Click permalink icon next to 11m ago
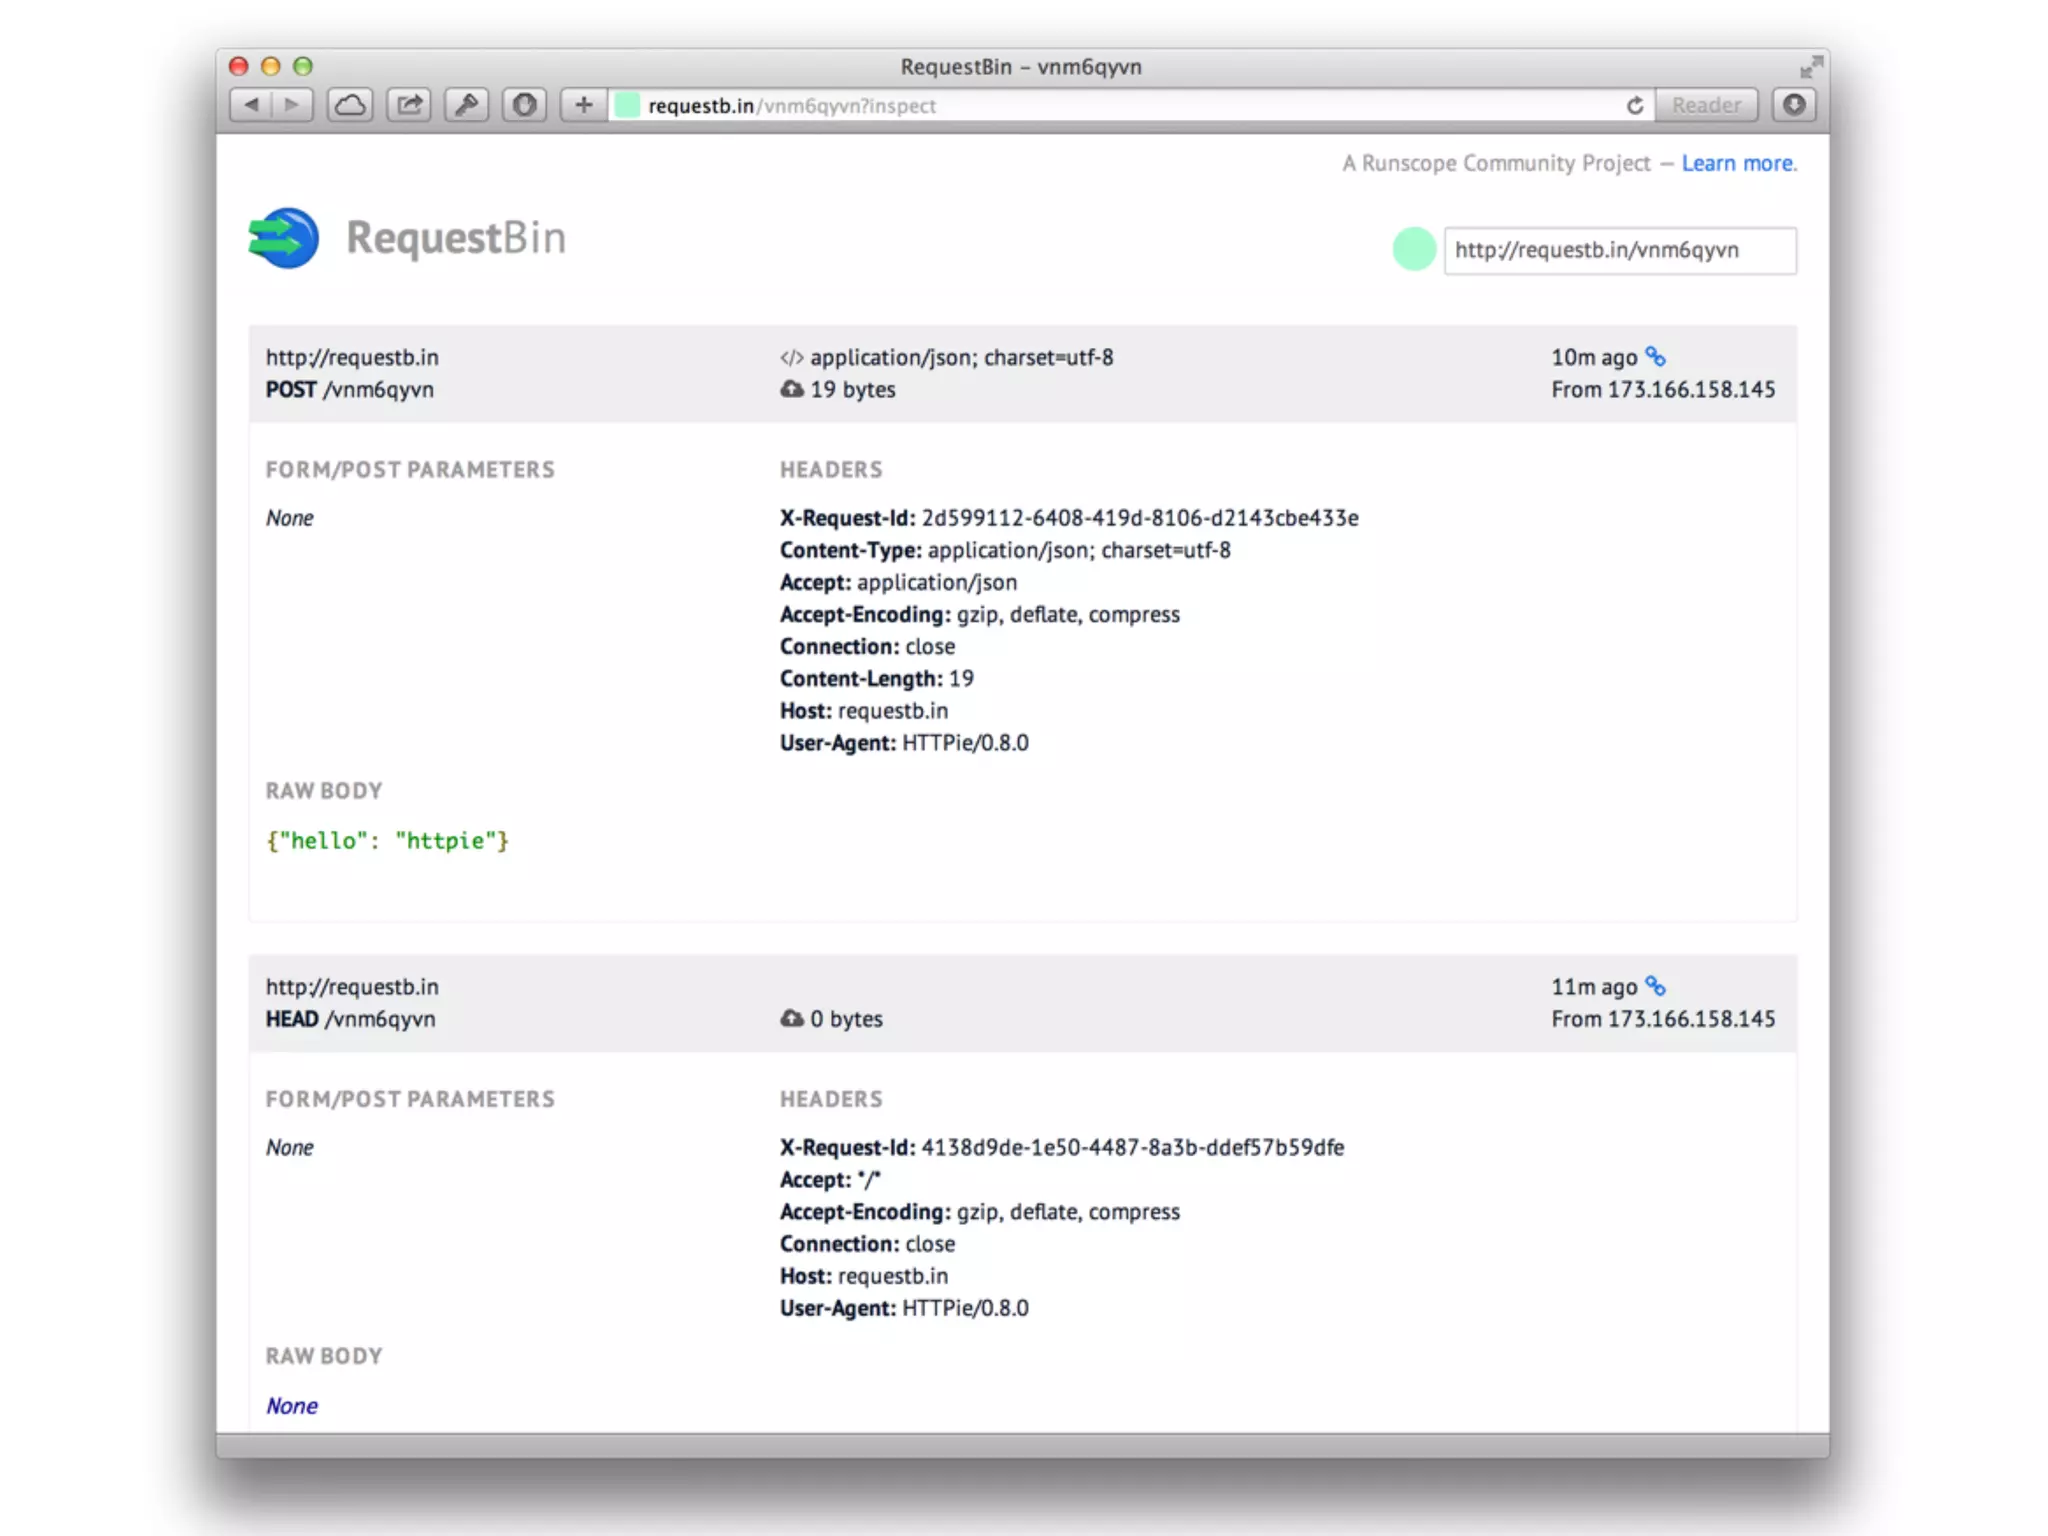 coord(1656,986)
